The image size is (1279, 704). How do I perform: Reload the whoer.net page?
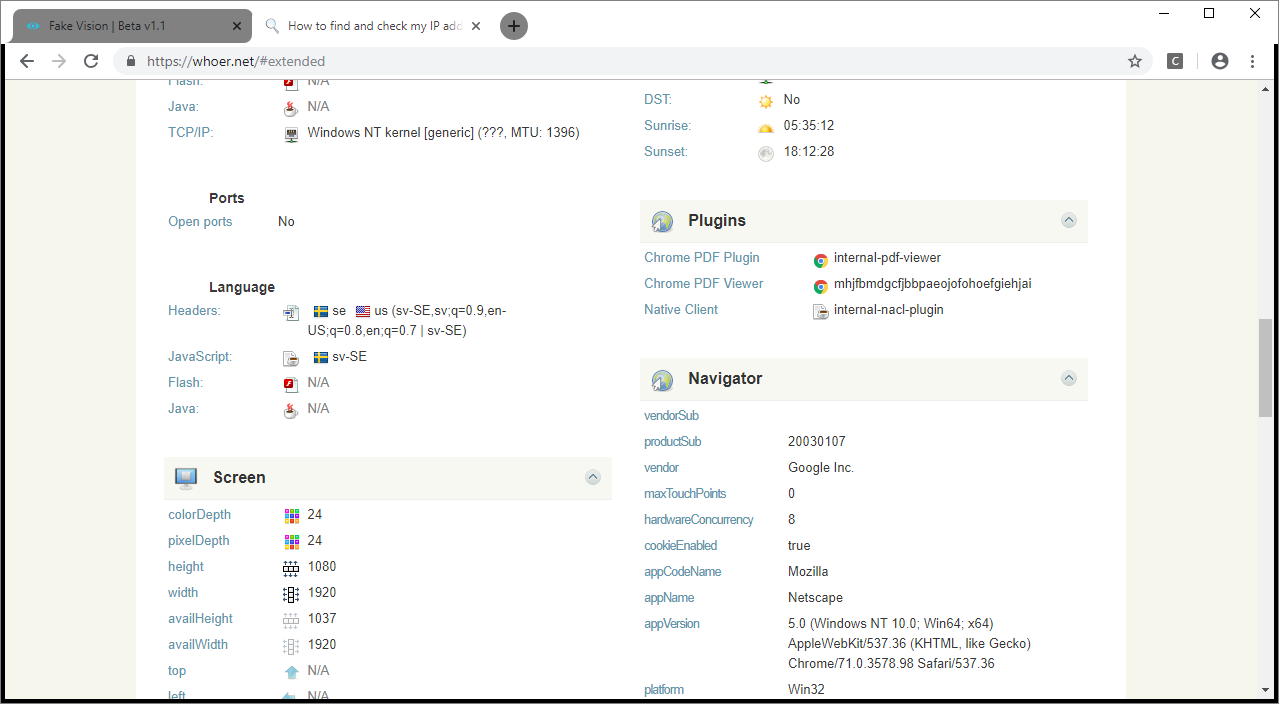[91, 61]
